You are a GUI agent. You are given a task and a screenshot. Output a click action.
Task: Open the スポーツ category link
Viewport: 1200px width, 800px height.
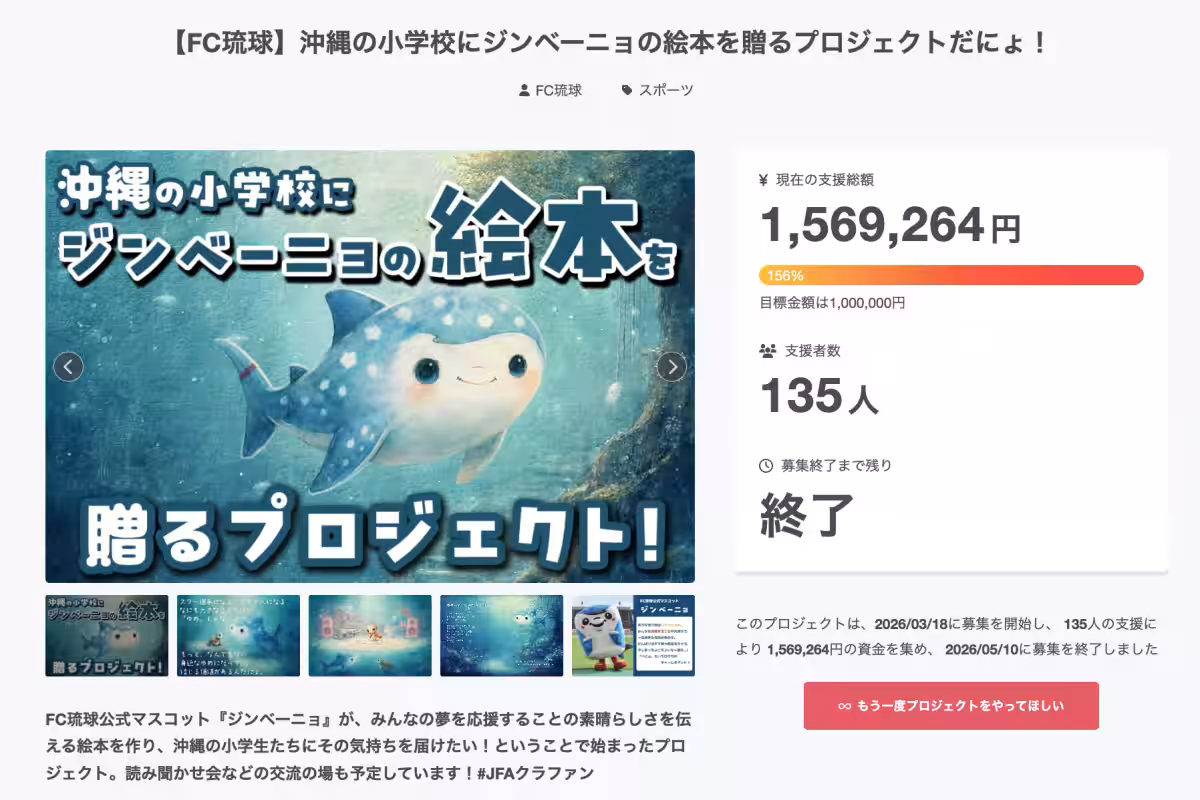click(x=666, y=90)
